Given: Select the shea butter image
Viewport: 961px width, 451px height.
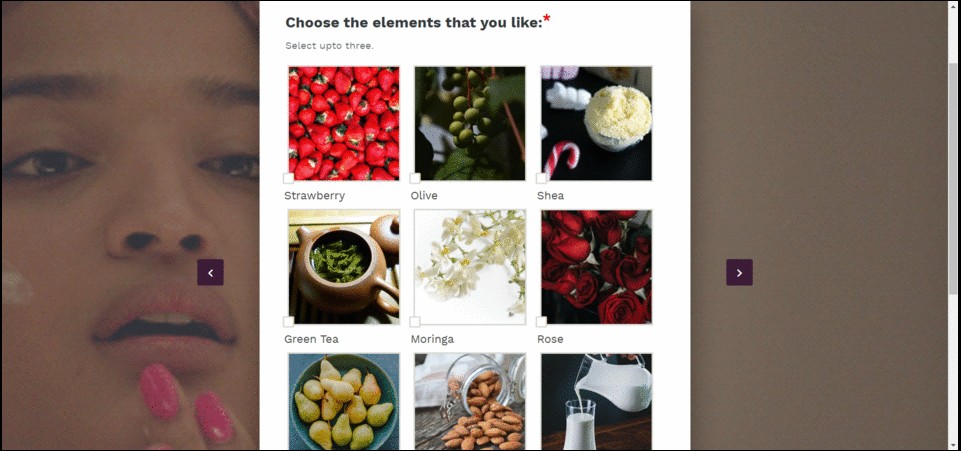Looking at the screenshot, I should pos(596,123).
